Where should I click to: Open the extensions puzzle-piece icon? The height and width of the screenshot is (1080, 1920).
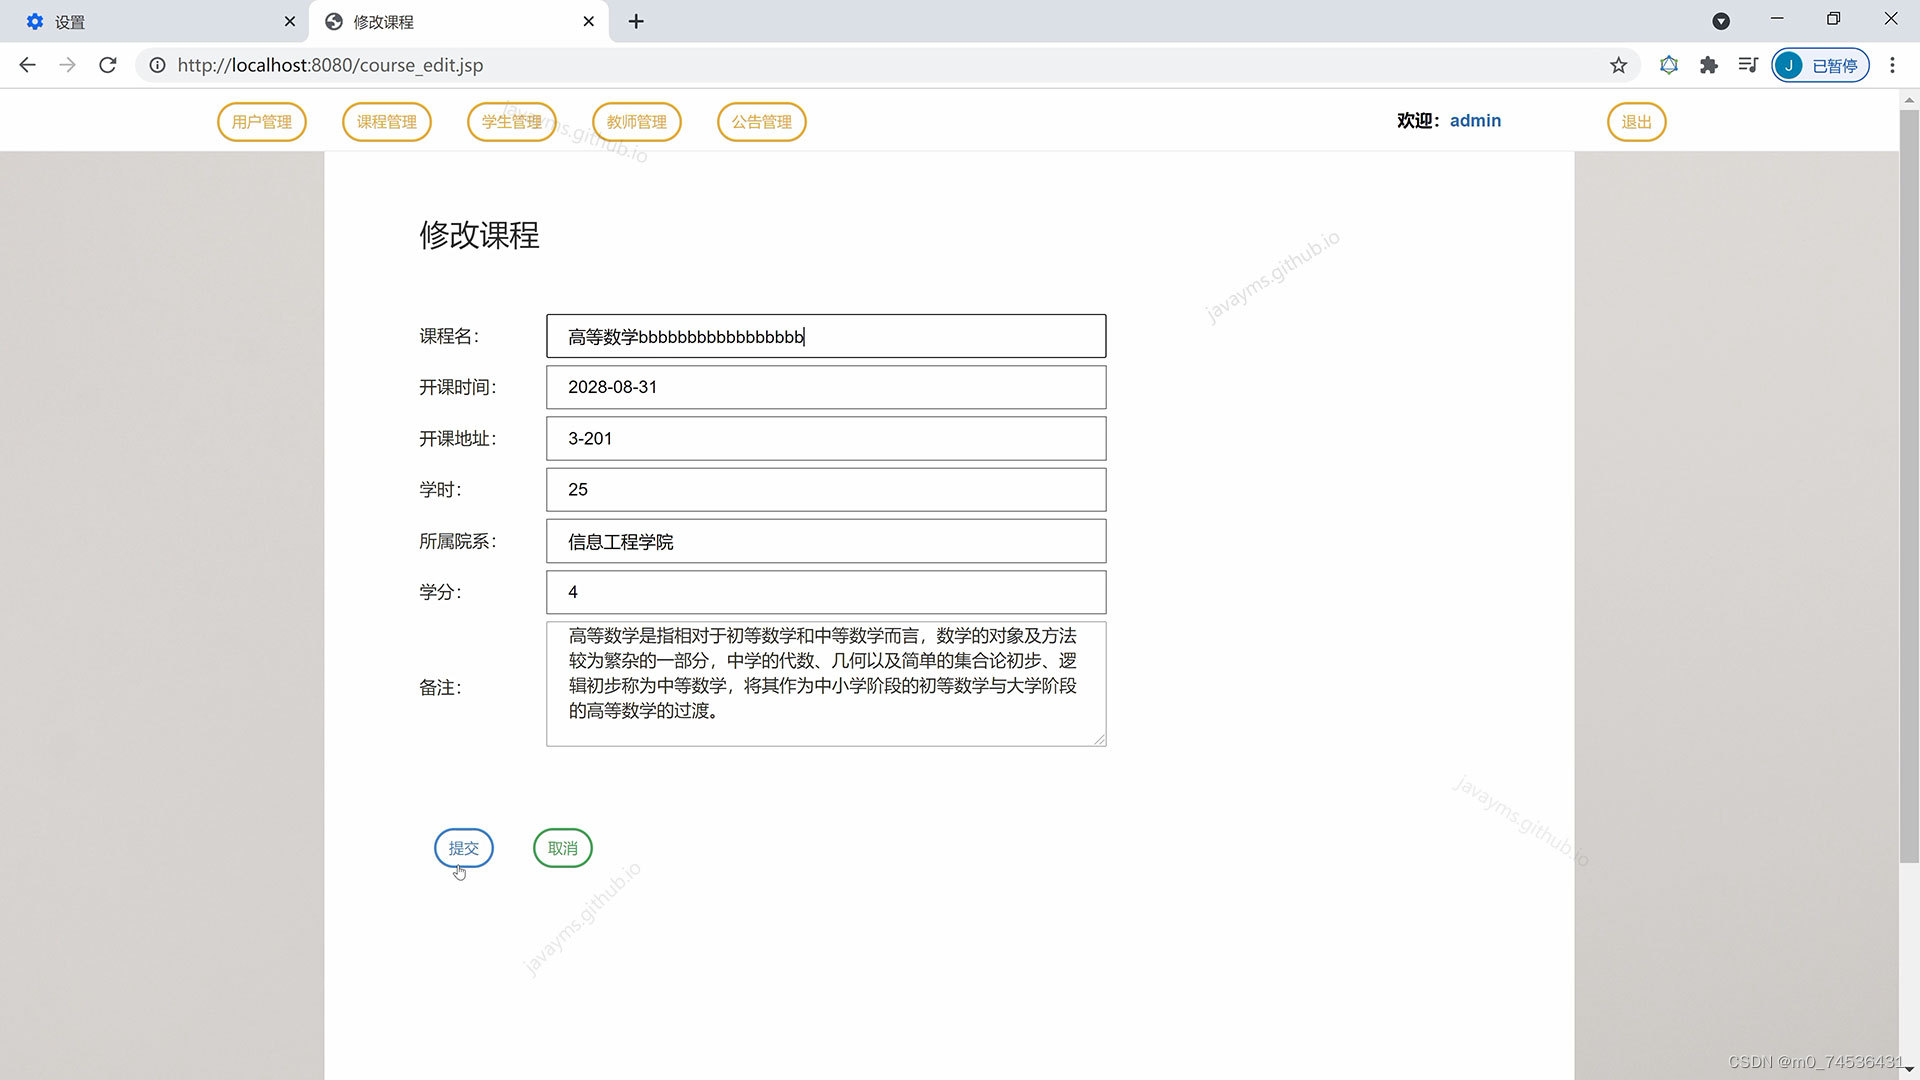1708,65
